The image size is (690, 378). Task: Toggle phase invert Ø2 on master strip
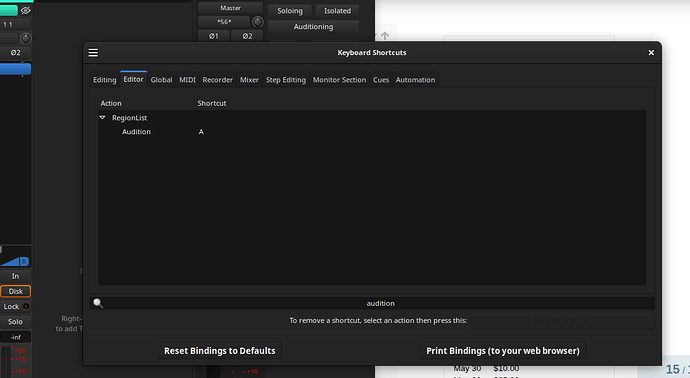[247, 36]
